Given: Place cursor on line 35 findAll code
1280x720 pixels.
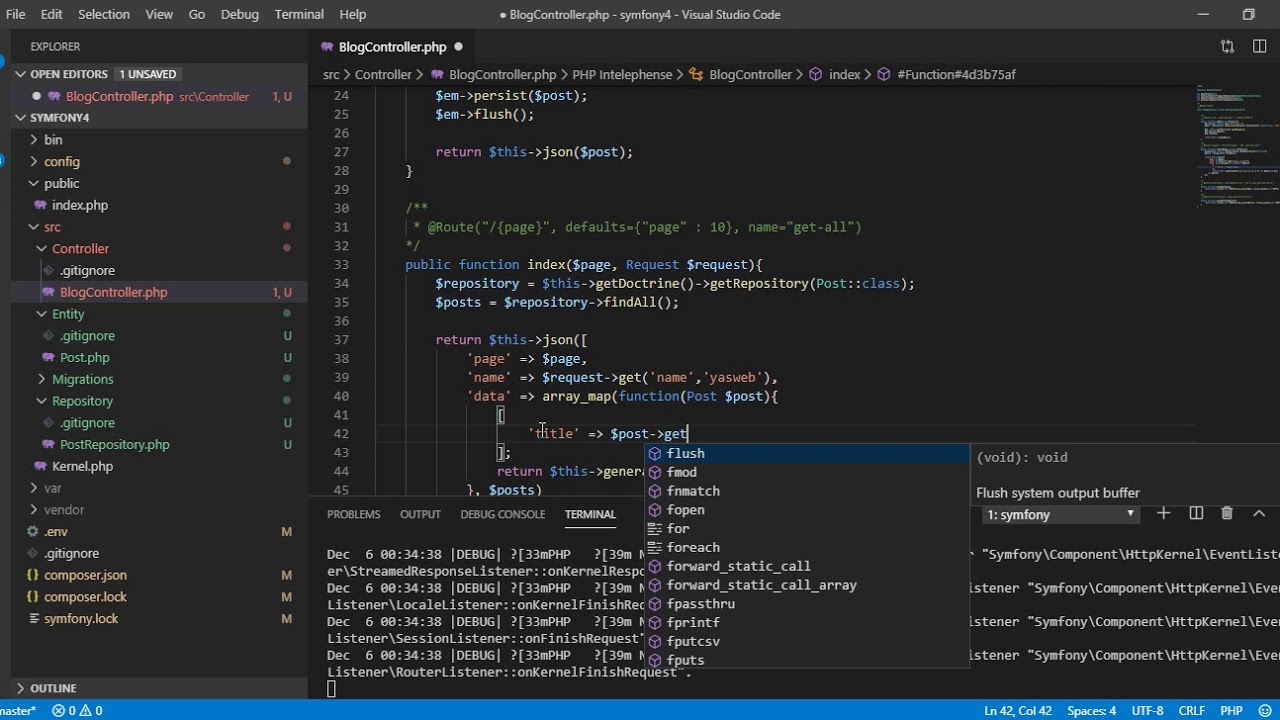Looking at the screenshot, I should pyautogui.click(x=557, y=302).
